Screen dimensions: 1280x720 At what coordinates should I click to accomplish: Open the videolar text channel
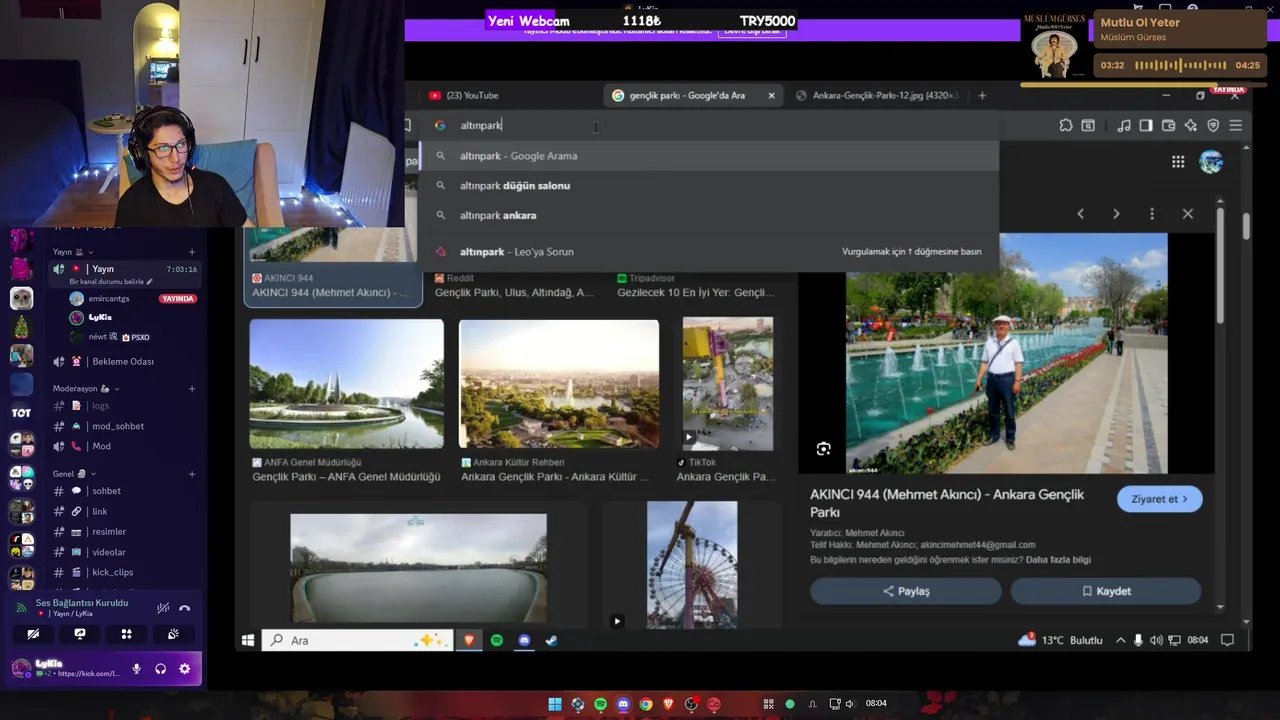125,552
